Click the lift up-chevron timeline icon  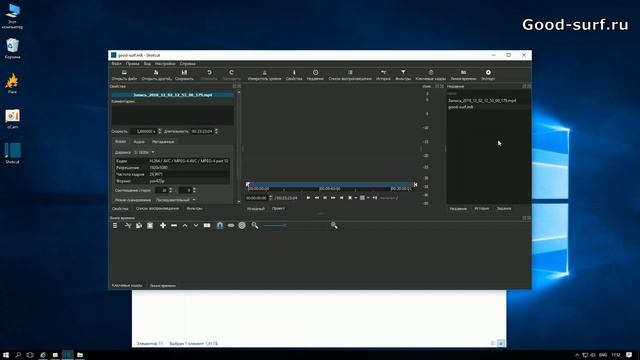[x=185, y=225]
